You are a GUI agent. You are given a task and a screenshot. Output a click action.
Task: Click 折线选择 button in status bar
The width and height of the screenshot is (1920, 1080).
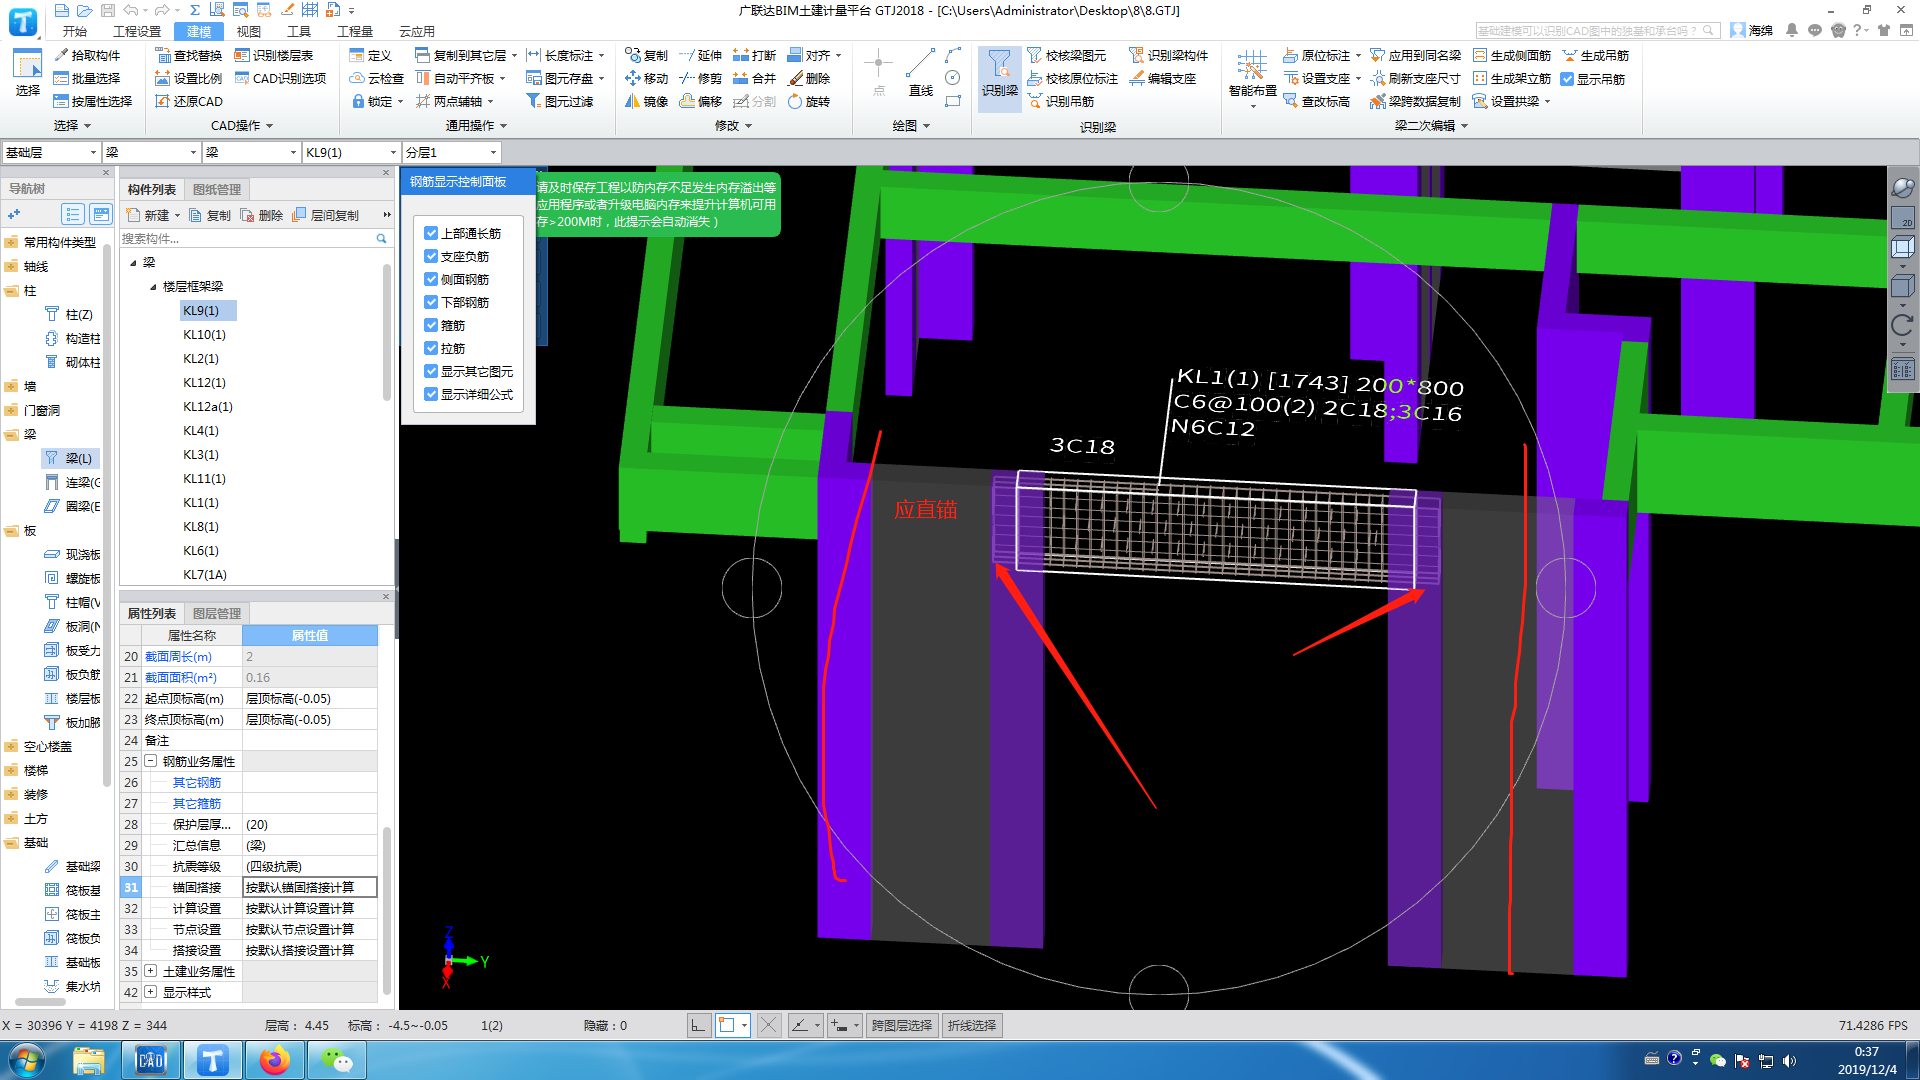972,1025
